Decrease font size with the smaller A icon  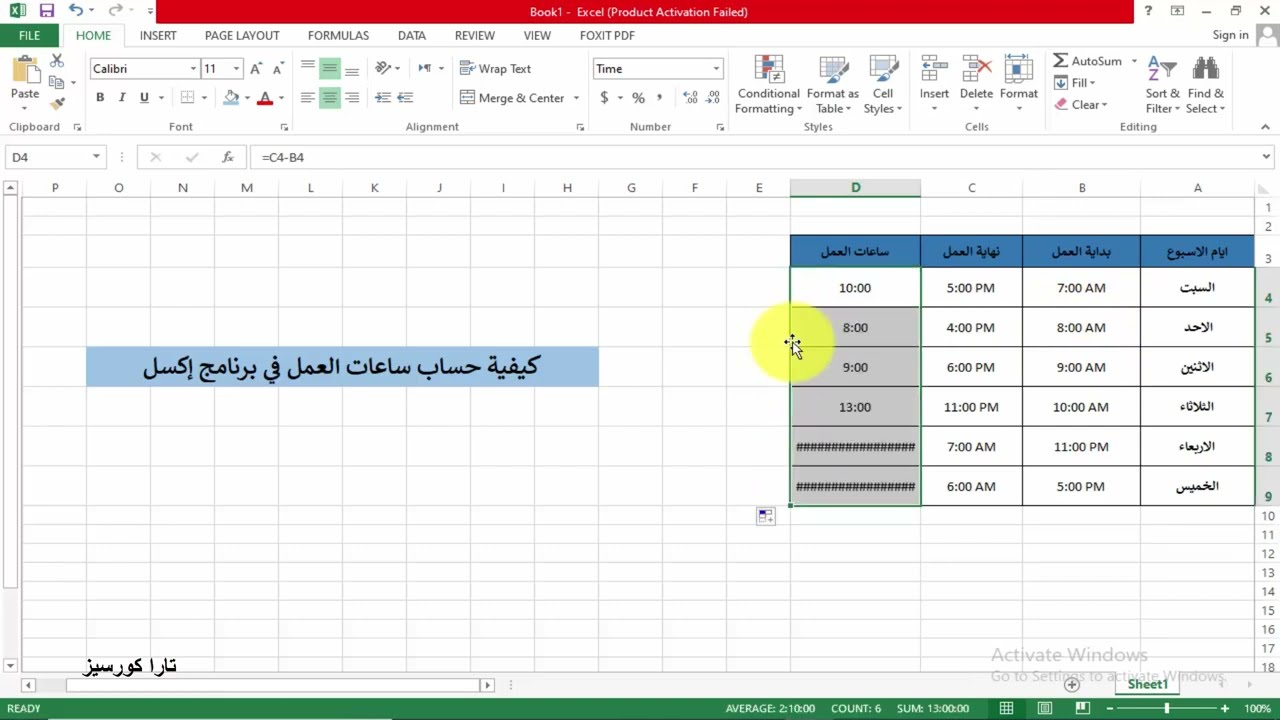[x=277, y=69]
